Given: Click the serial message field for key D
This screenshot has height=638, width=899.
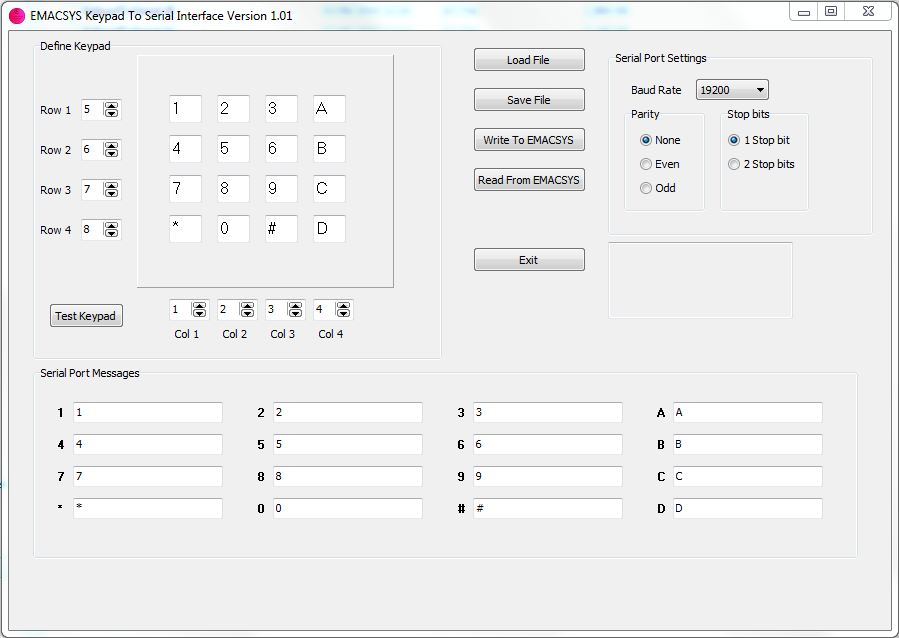Looking at the screenshot, I should tap(747, 509).
